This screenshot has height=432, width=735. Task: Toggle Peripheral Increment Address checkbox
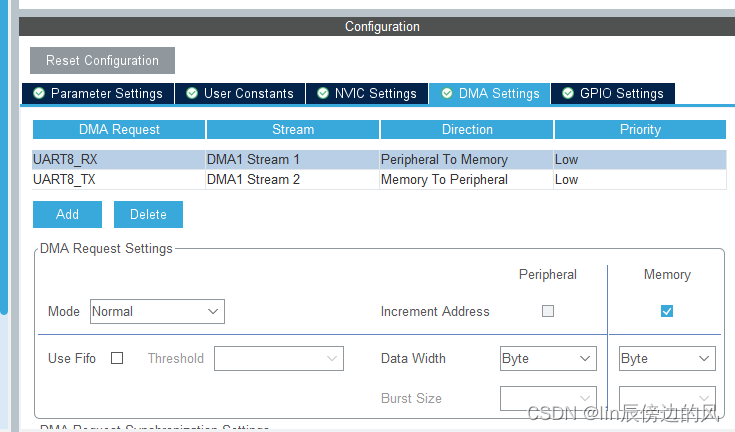[x=548, y=311]
